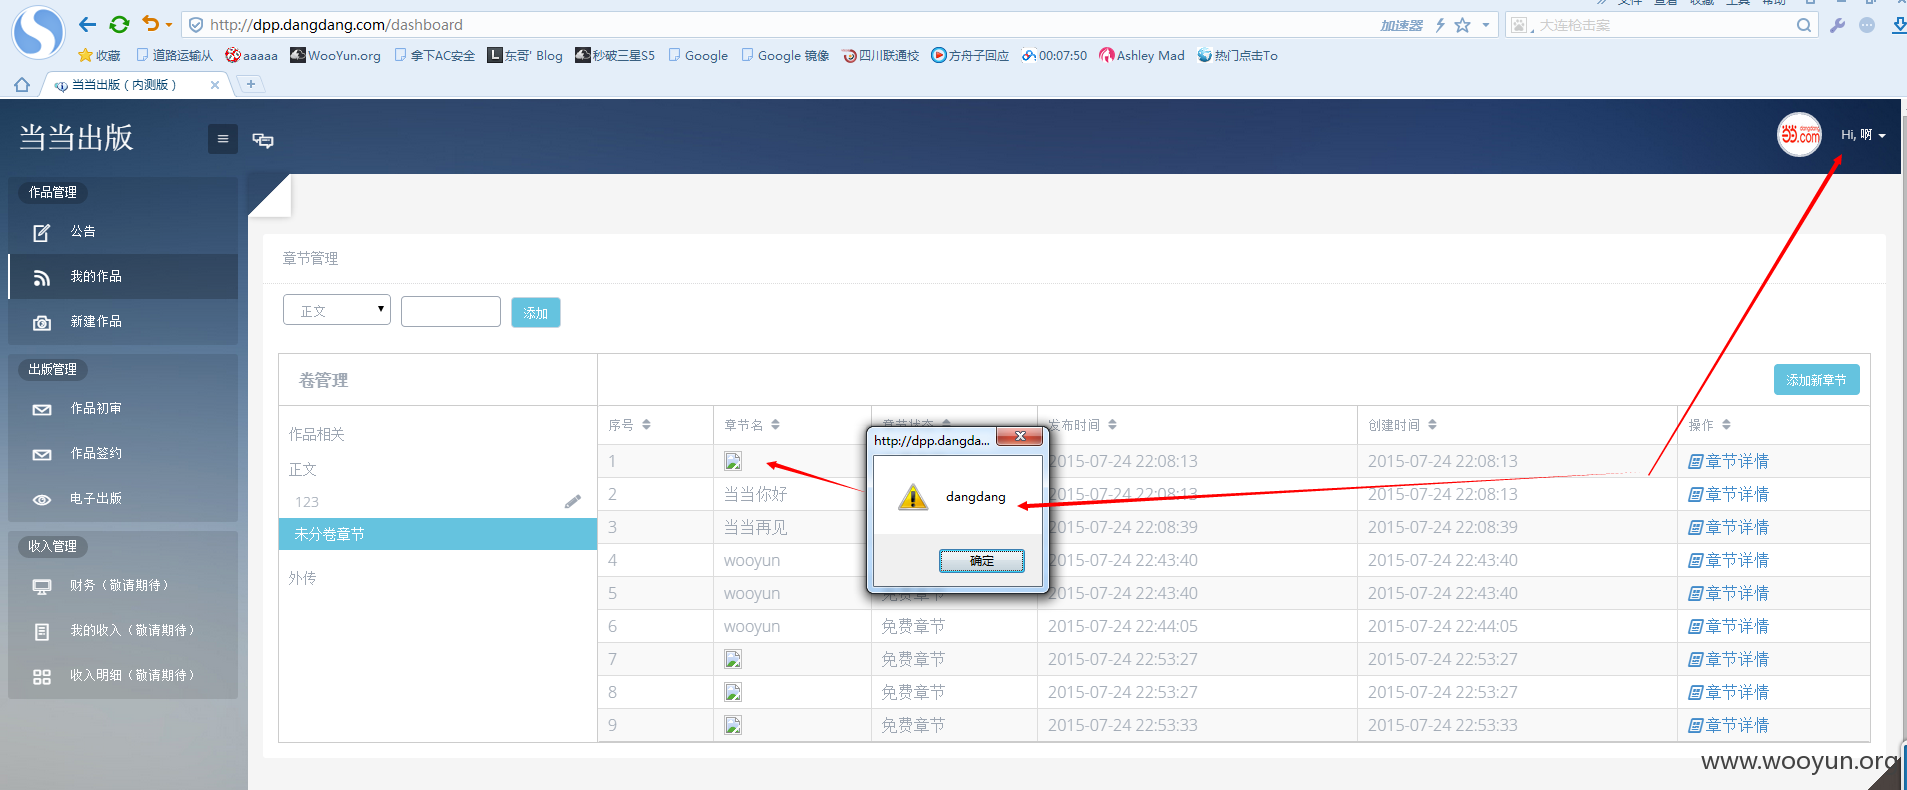Select 未分卷章节 in volume list
The image size is (1907, 790).
[438, 534]
